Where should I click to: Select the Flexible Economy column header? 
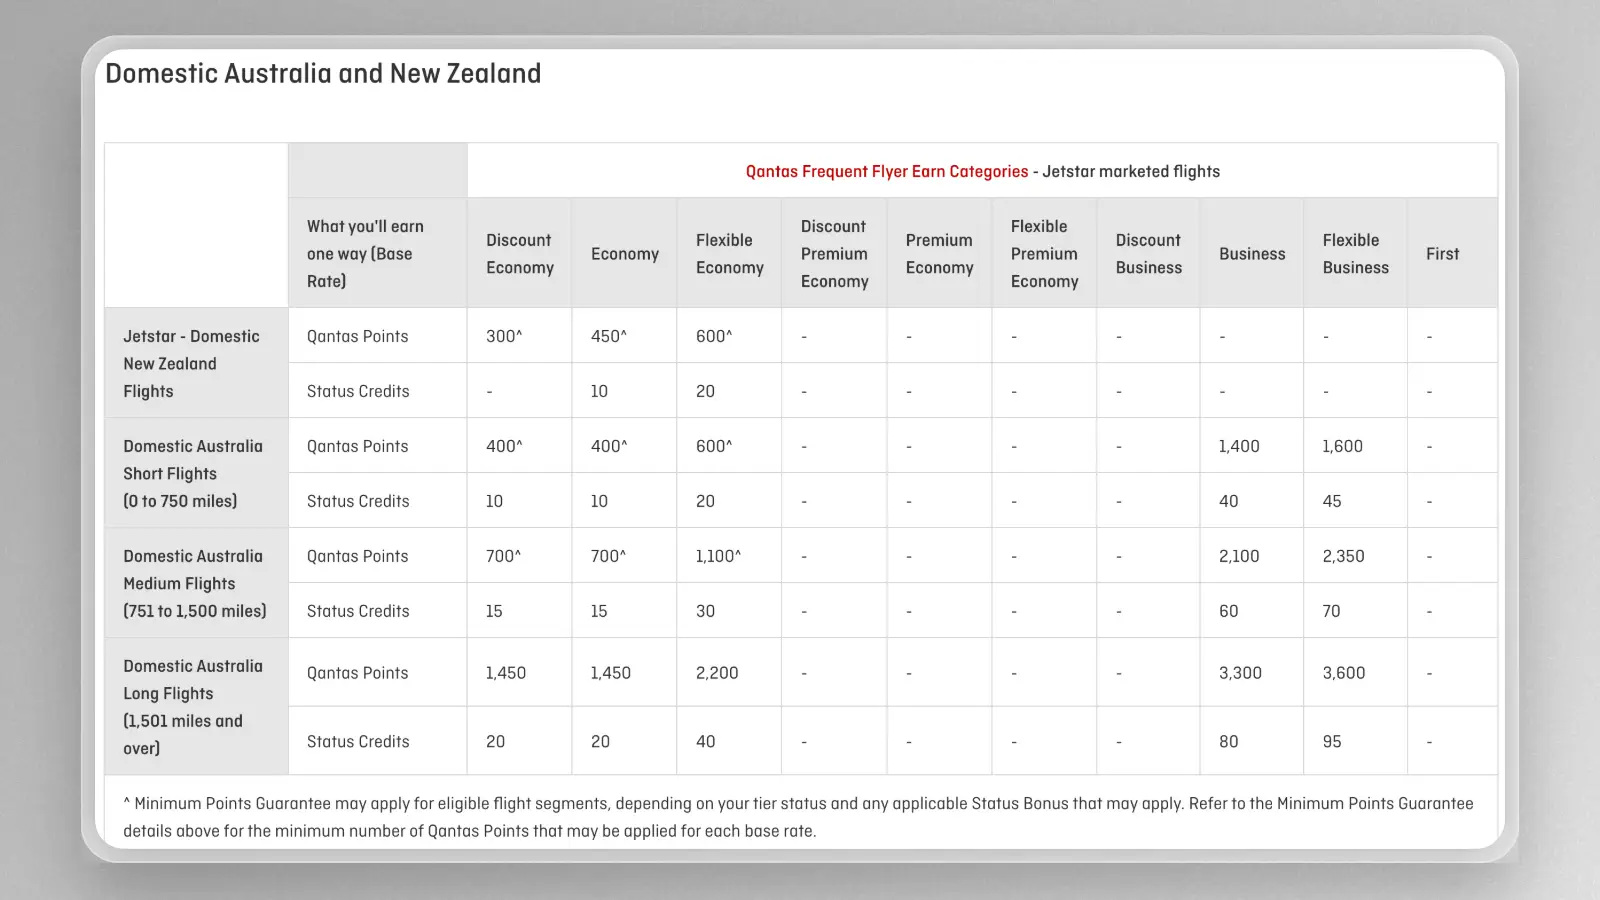click(729, 253)
